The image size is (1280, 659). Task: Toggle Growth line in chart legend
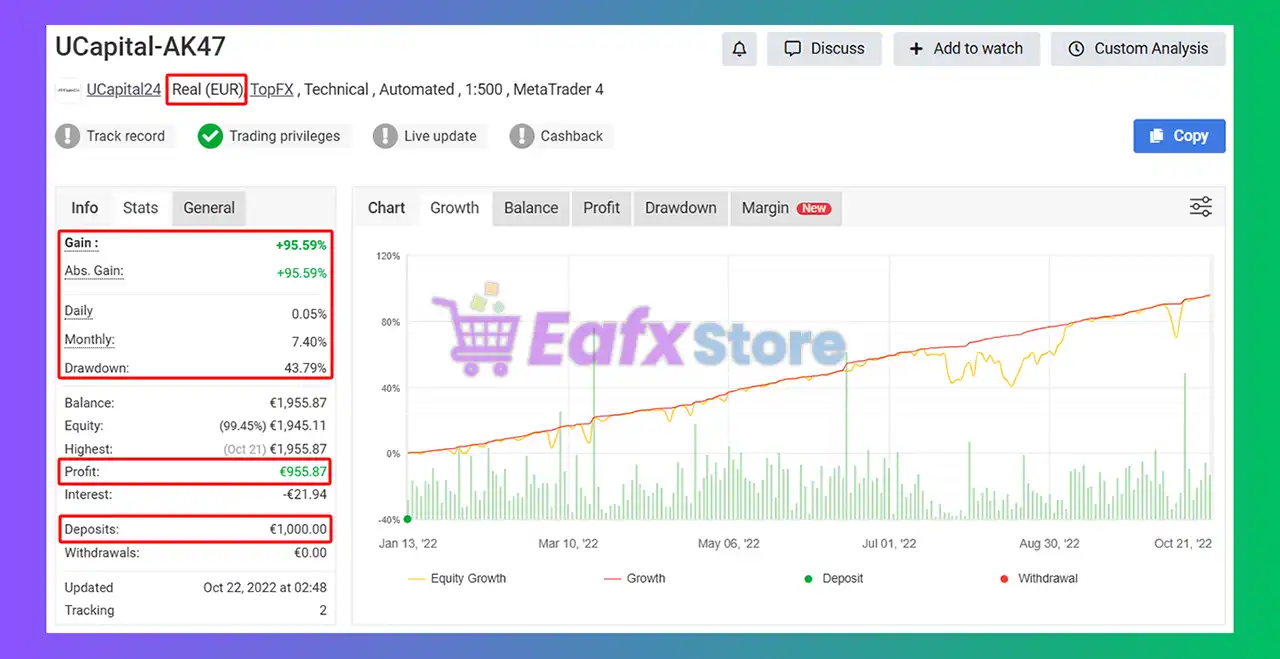tap(634, 578)
